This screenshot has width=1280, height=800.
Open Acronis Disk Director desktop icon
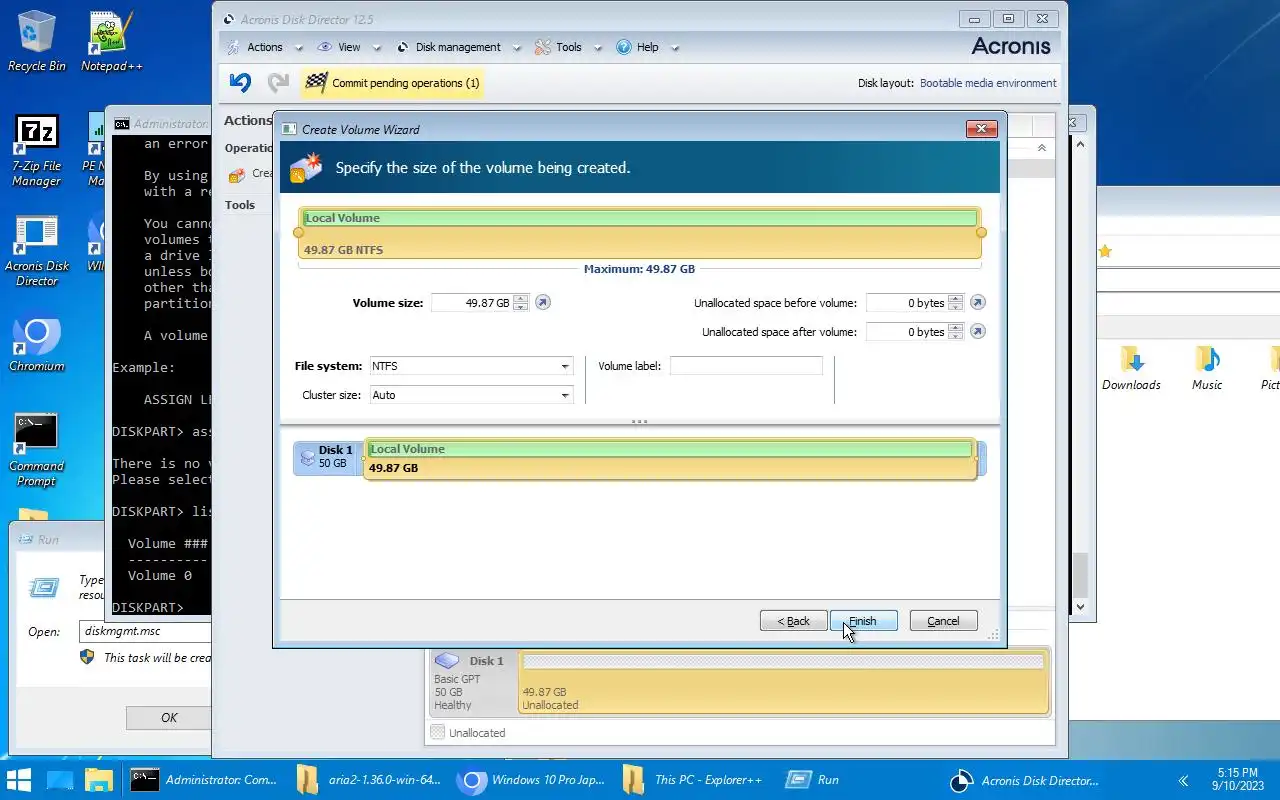[x=37, y=251]
